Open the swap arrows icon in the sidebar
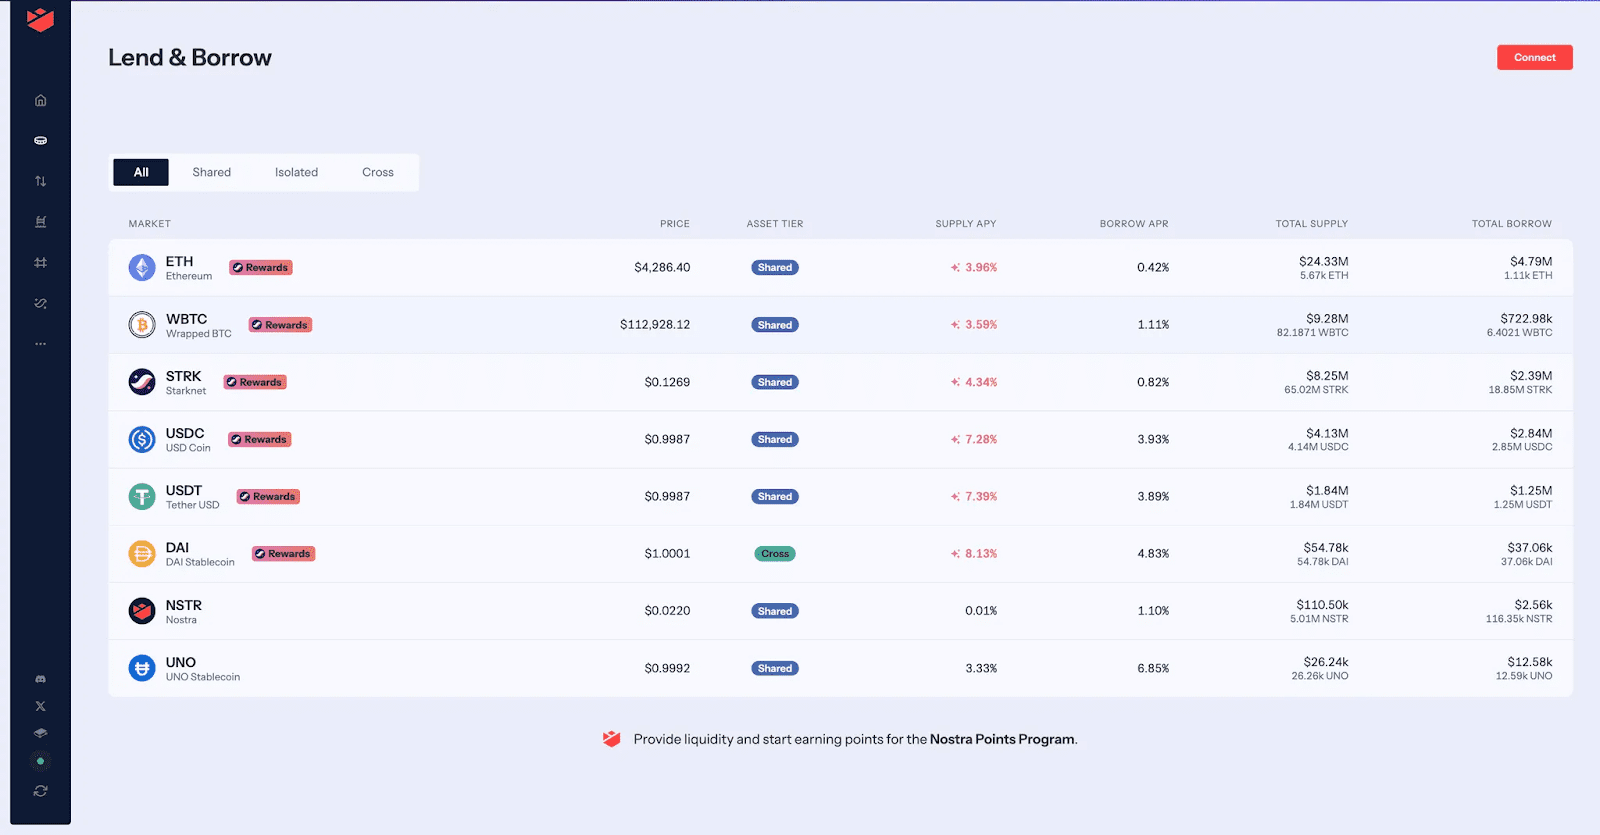Screen dimensions: 1600x835 click(x=40, y=181)
